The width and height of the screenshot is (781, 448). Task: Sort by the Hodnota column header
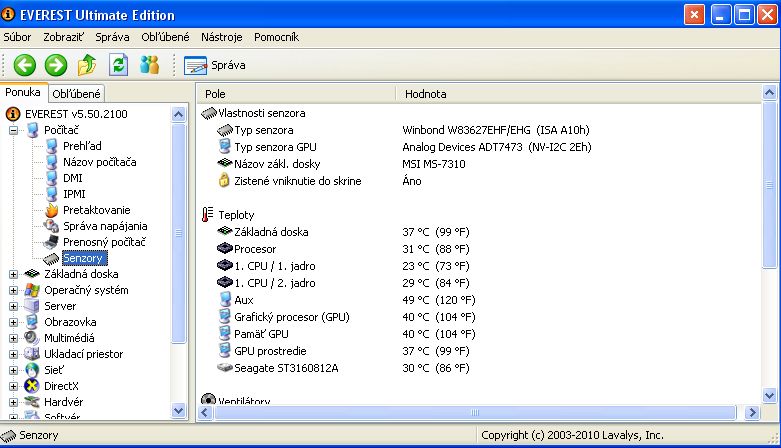point(579,94)
